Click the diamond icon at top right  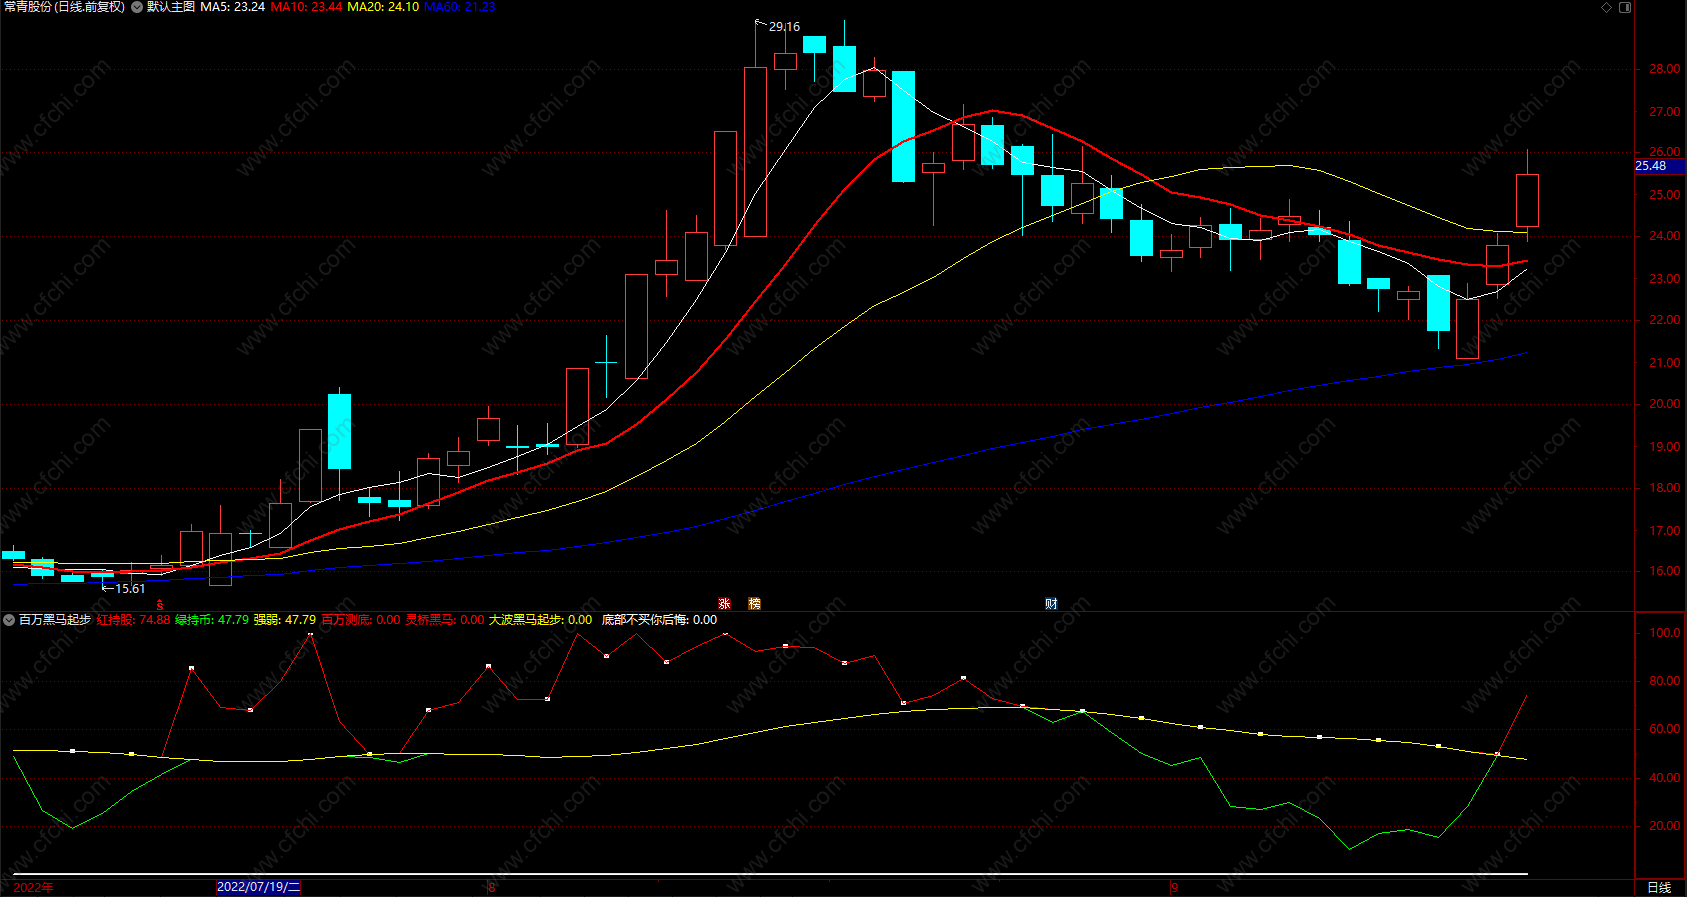pyautogui.click(x=1607, y=7)
